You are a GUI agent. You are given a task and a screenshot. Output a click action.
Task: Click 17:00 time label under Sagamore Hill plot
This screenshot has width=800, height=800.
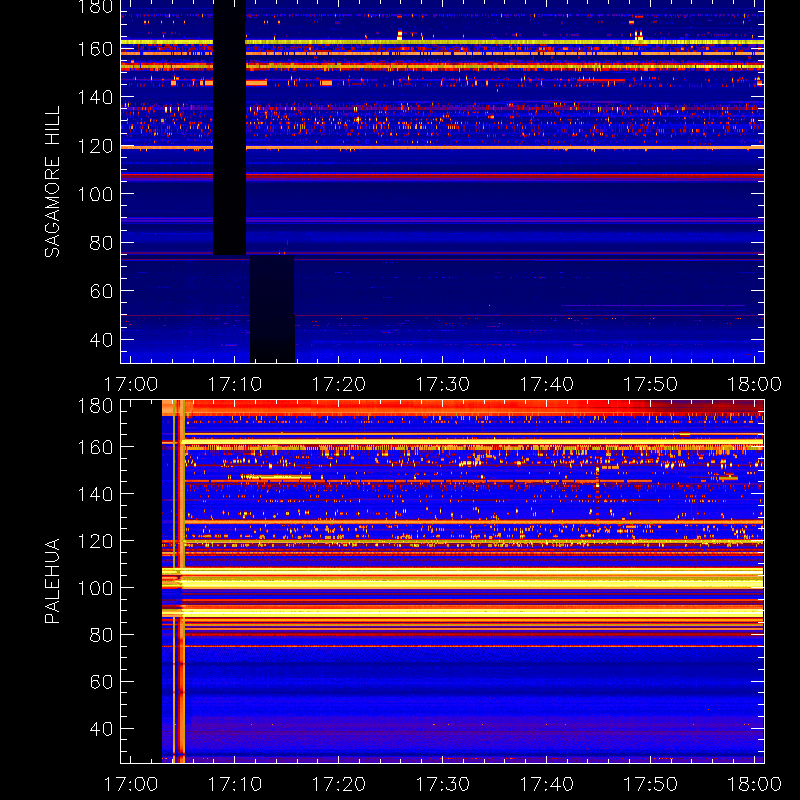click(x=131, y=384)
